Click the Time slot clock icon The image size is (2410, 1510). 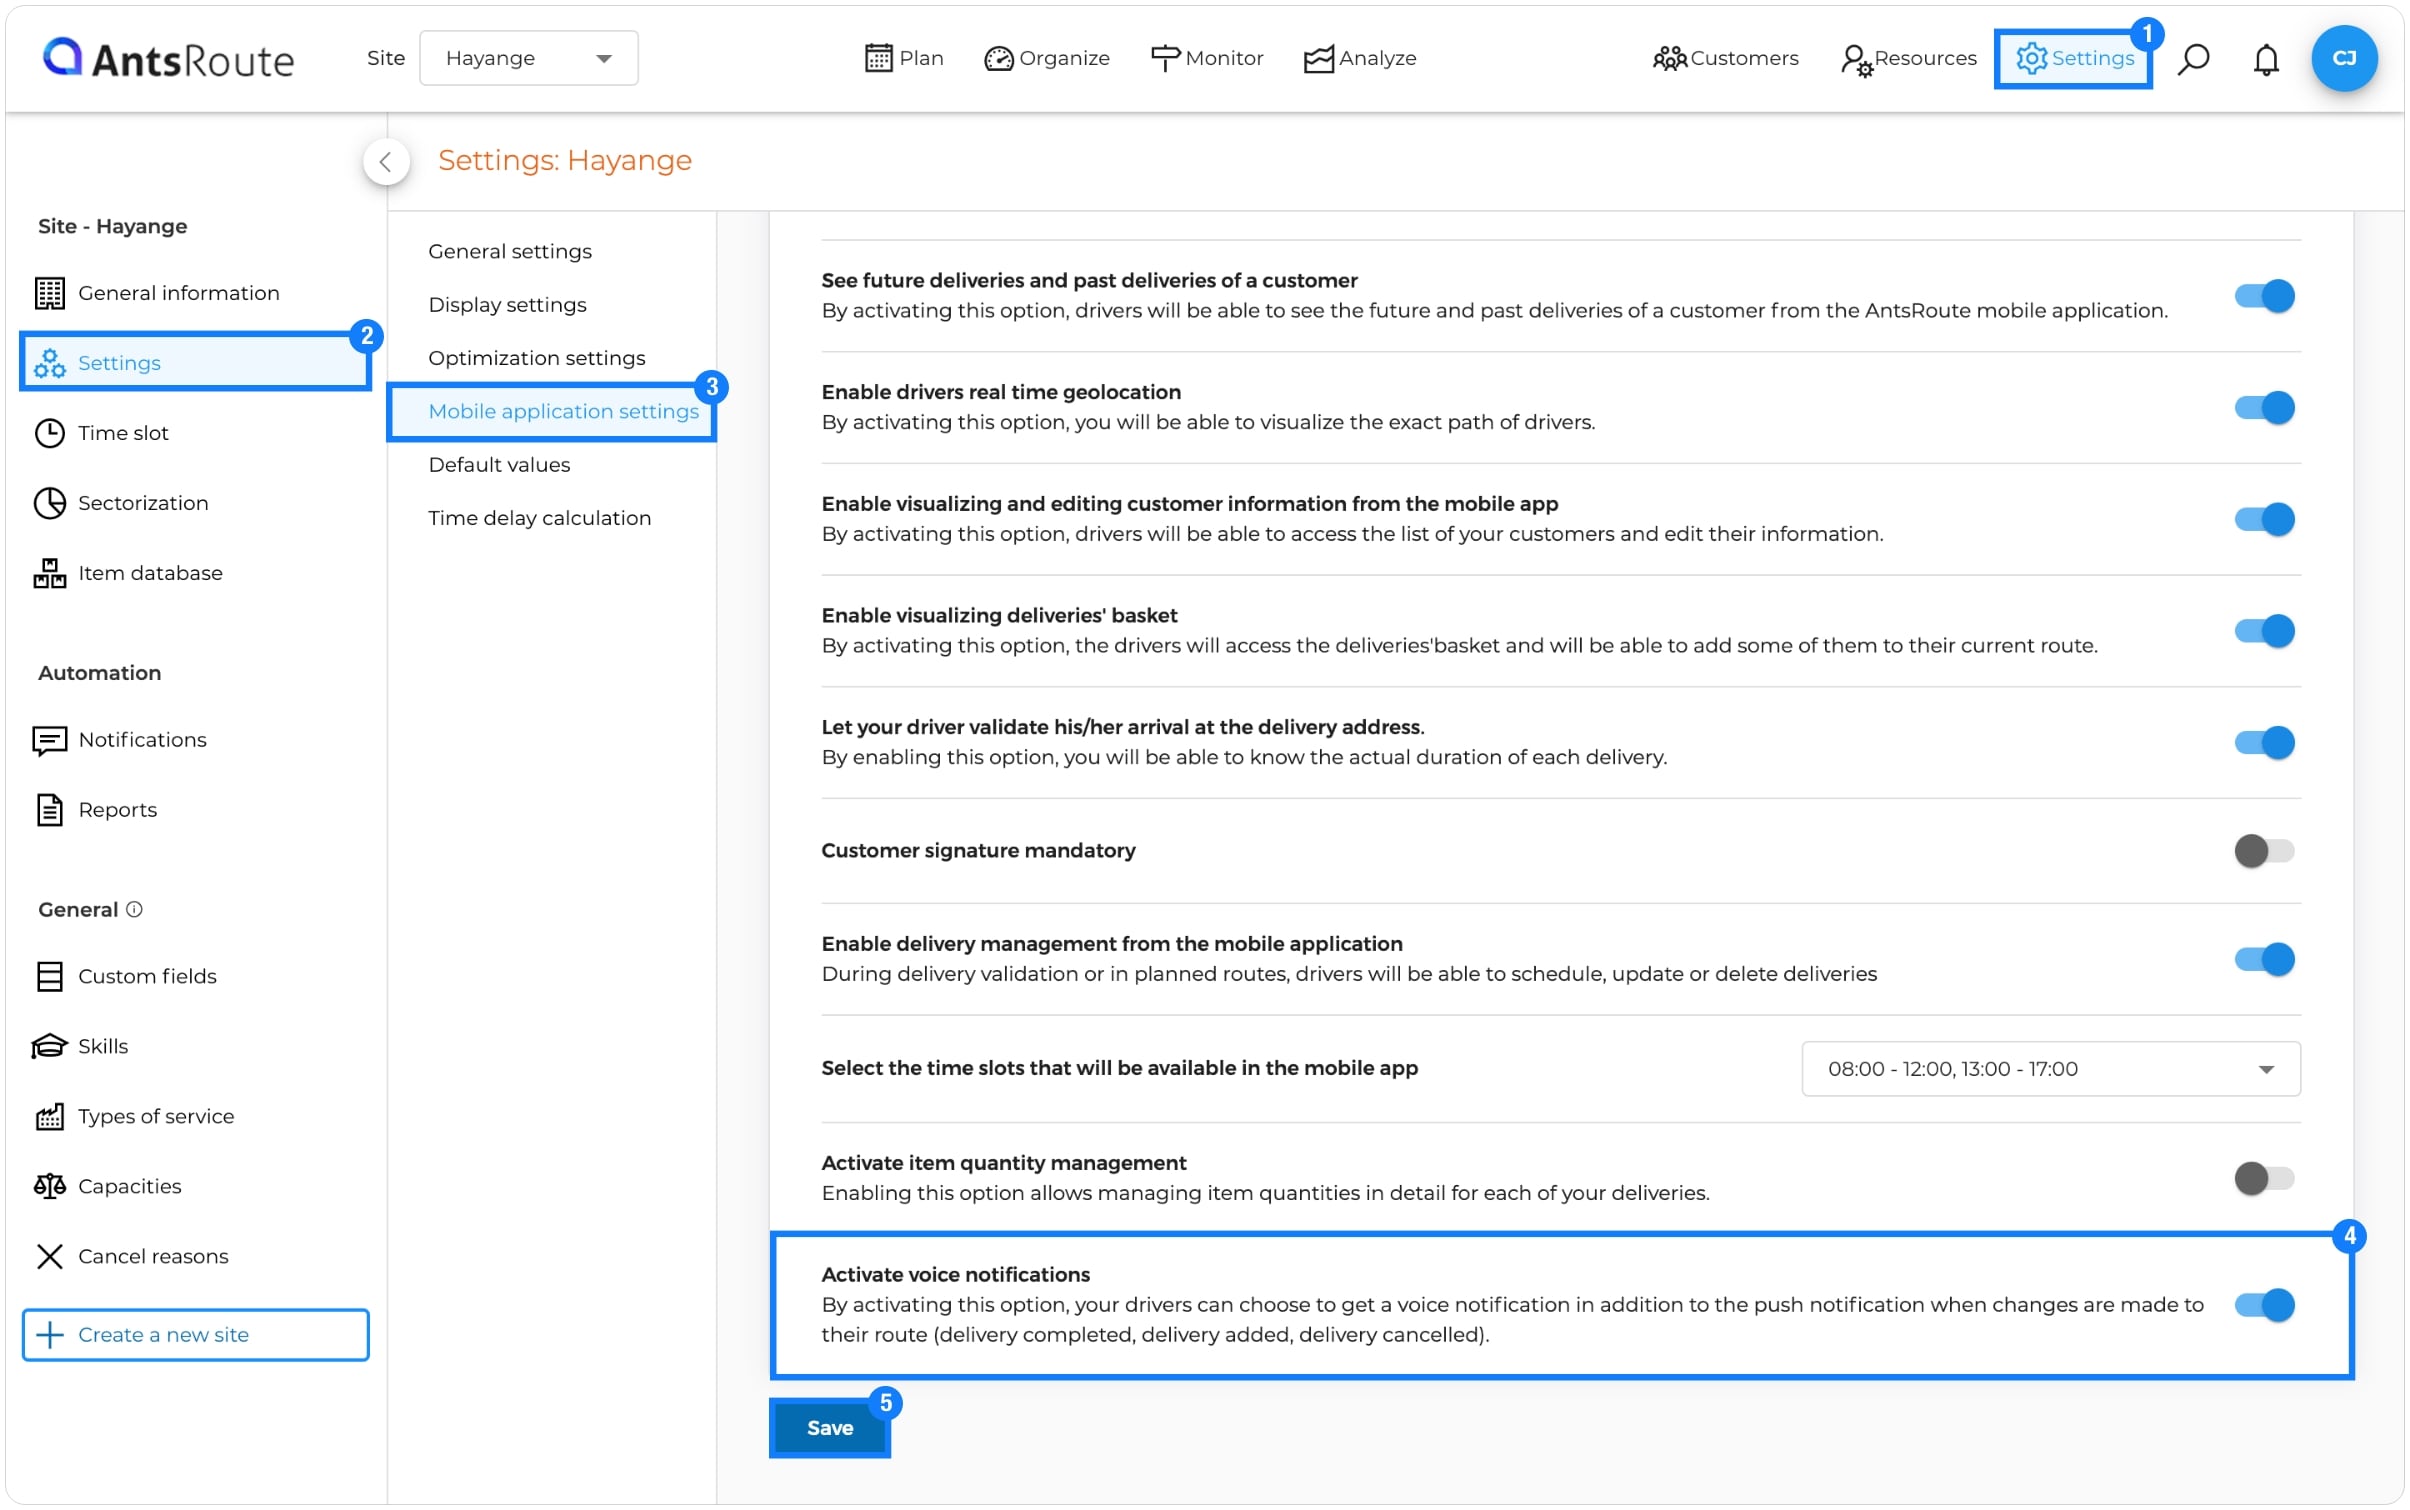tap(50, 433)
